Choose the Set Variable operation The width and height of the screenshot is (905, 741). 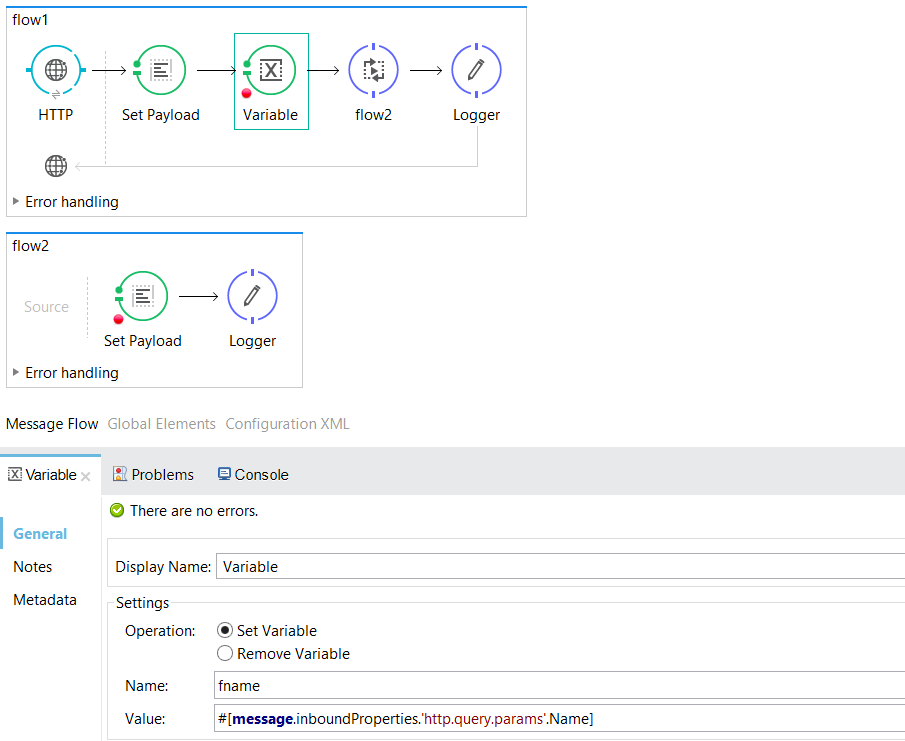(225, 631)
